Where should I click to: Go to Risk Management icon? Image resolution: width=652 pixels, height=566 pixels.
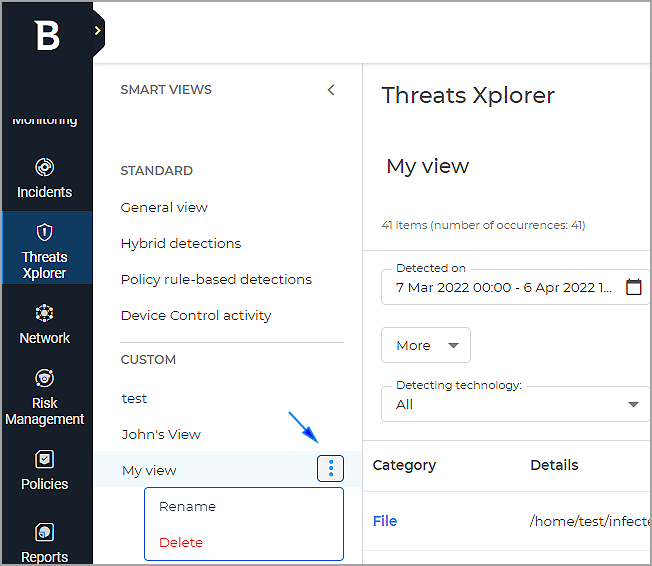pyautogui.click(x=45, y=378)
